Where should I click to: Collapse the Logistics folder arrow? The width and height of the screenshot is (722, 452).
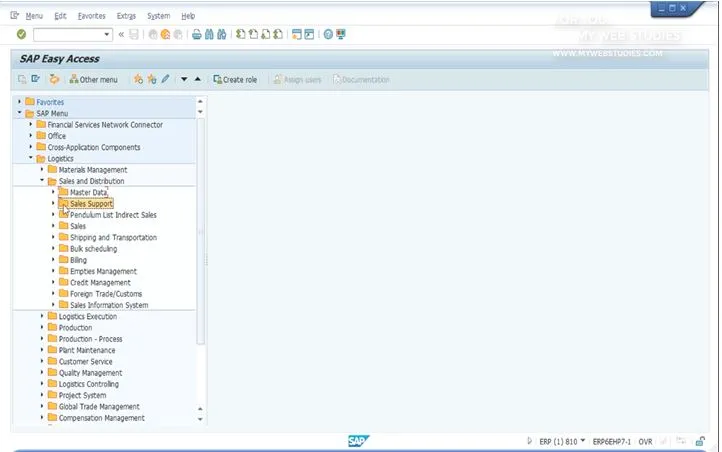click(31, 158)
